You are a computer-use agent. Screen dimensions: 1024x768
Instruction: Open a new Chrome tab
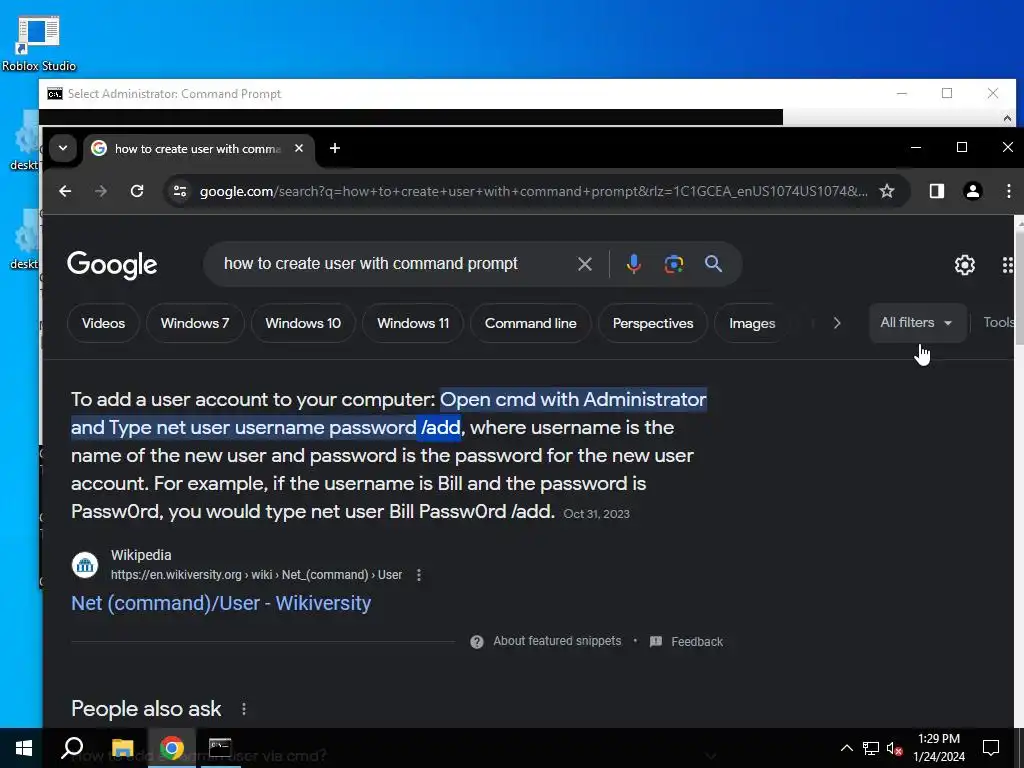(x=334, y=148)
